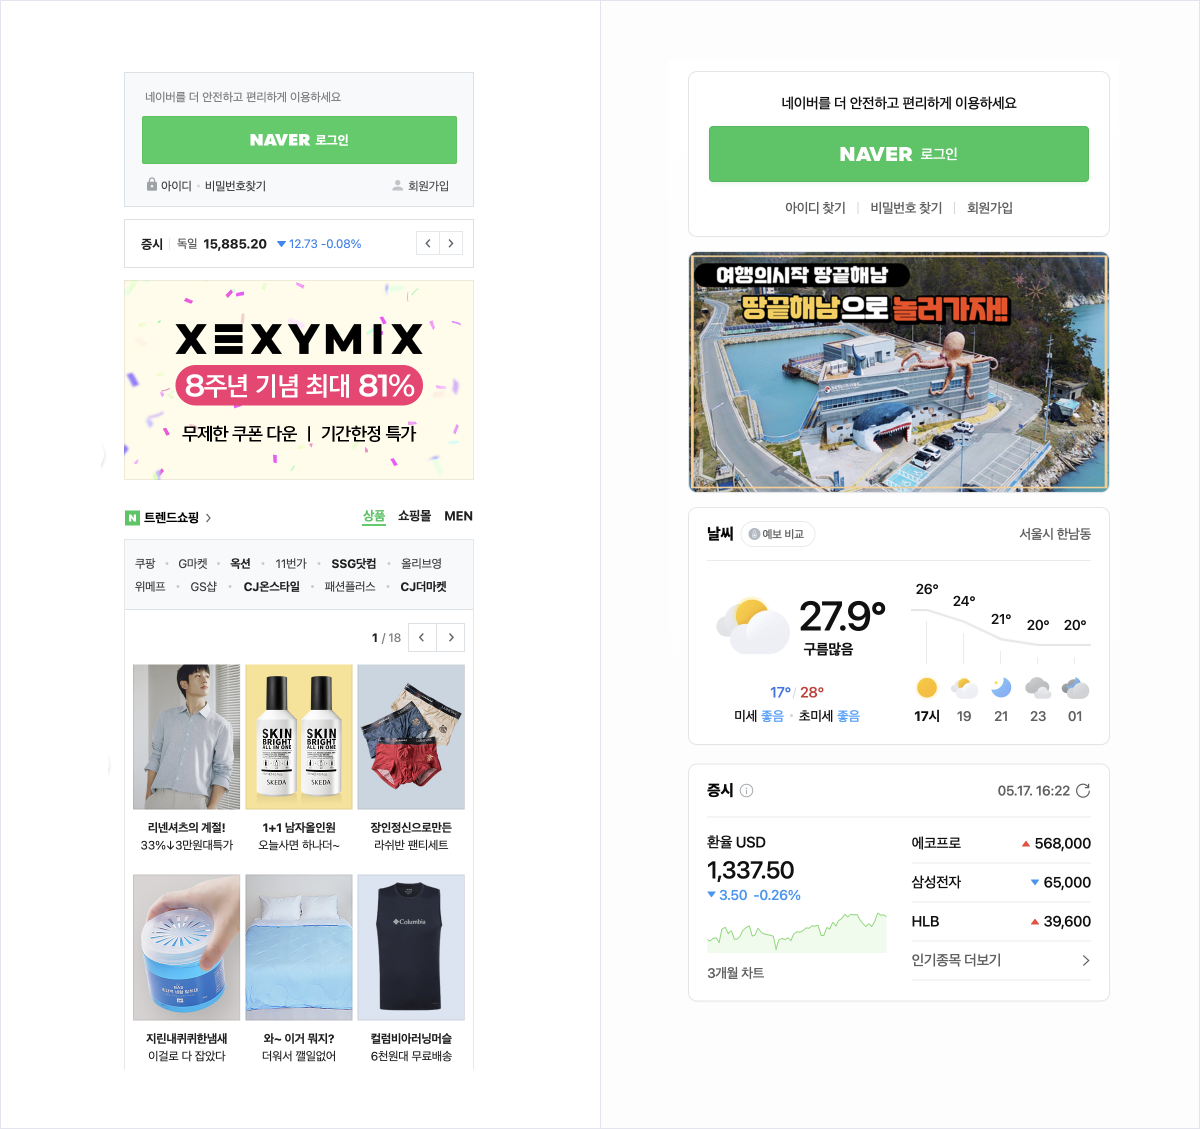
Task: Open the 비밀번호 찾기 link
Action: tap(906, 208)
